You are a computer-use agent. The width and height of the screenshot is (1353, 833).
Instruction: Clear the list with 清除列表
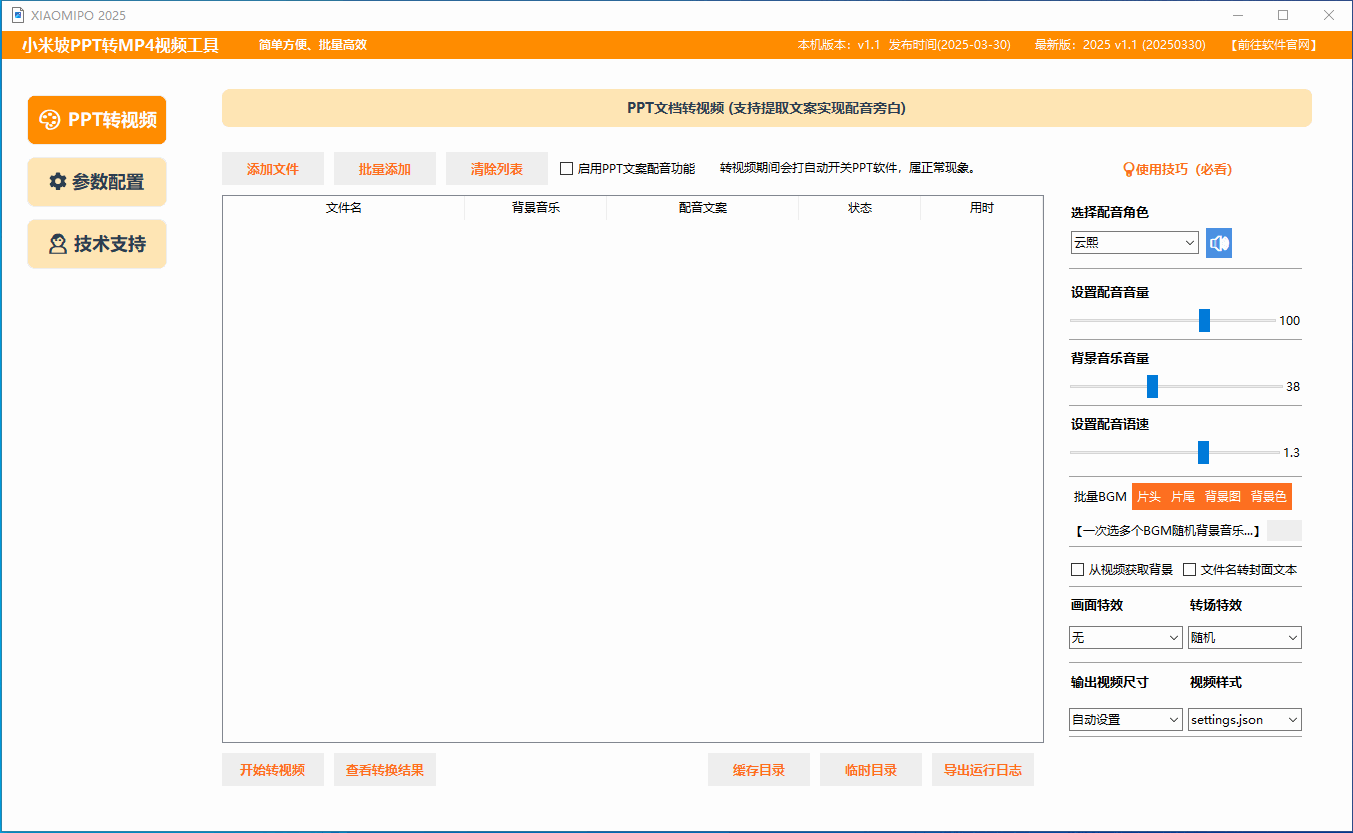[x=497, y=169]
